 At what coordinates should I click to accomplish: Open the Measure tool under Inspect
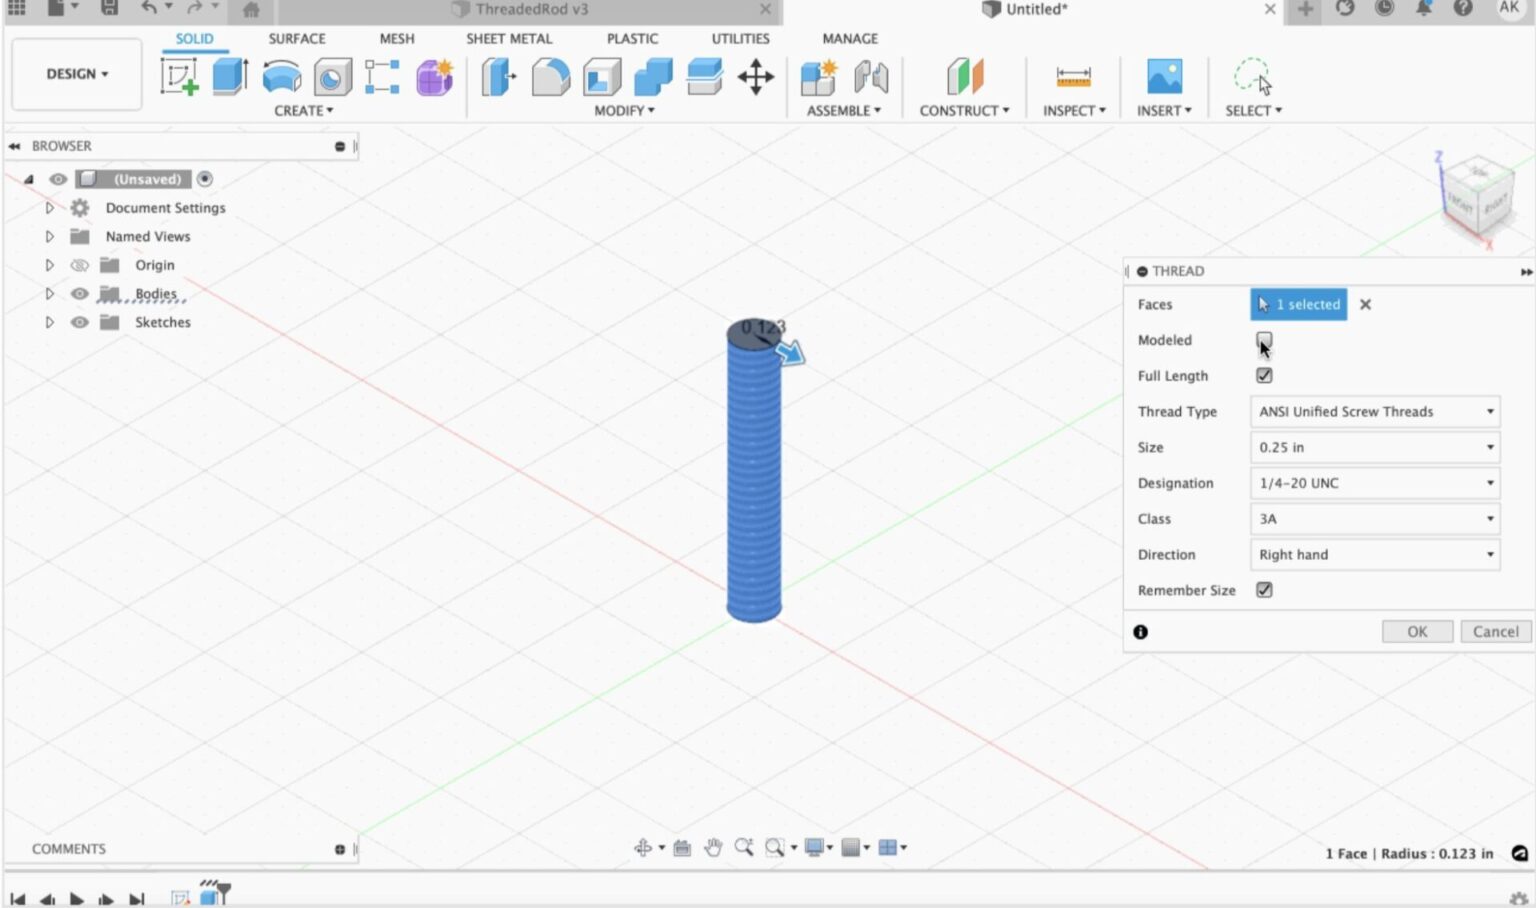tap(1072, 75)
